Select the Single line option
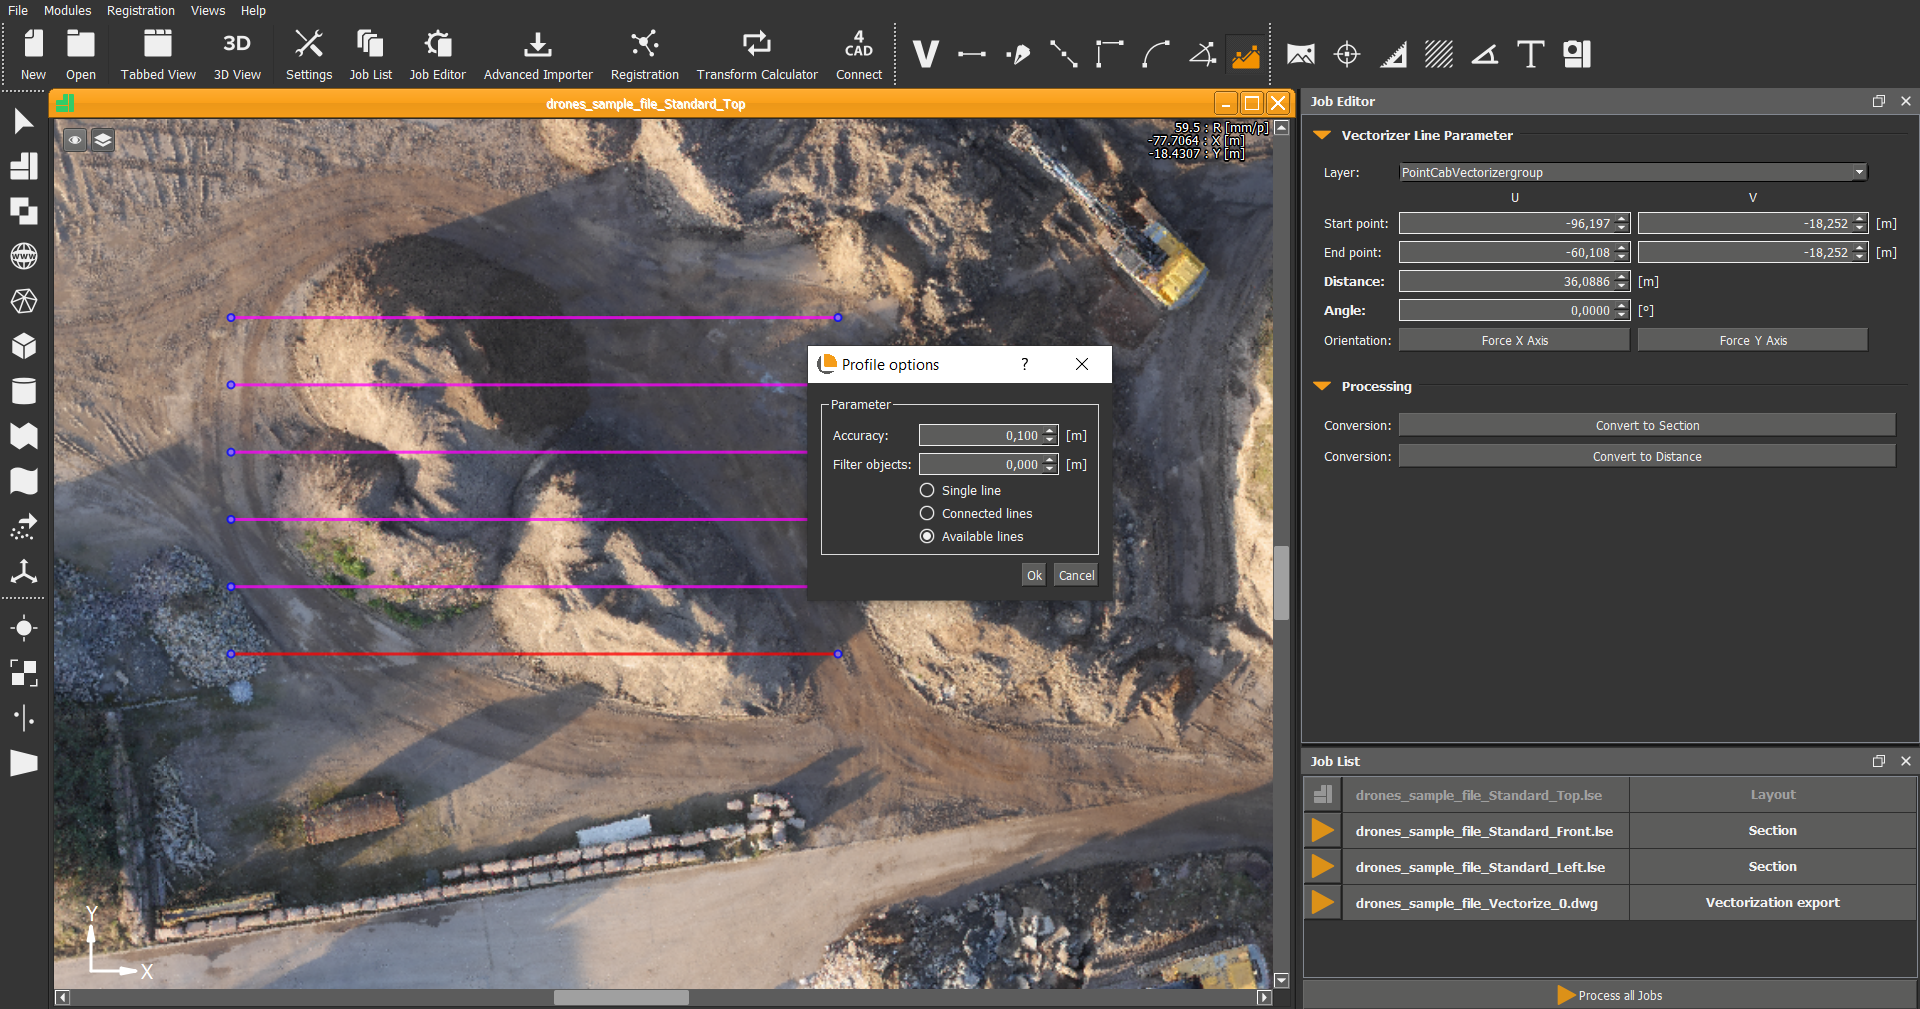Screen dimensions: 1920x1009 (x=927, y=490)
